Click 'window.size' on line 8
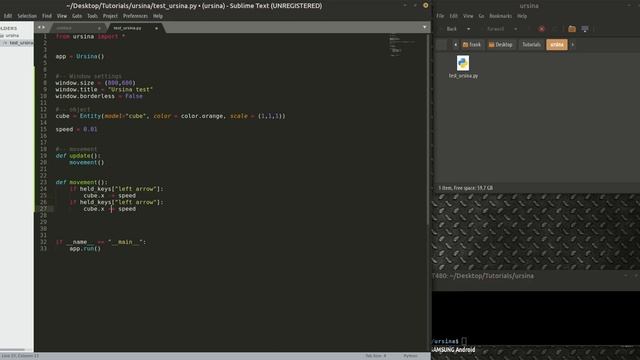Image resolution: width=640 pixels, height=360 pixels. point(75,83)
